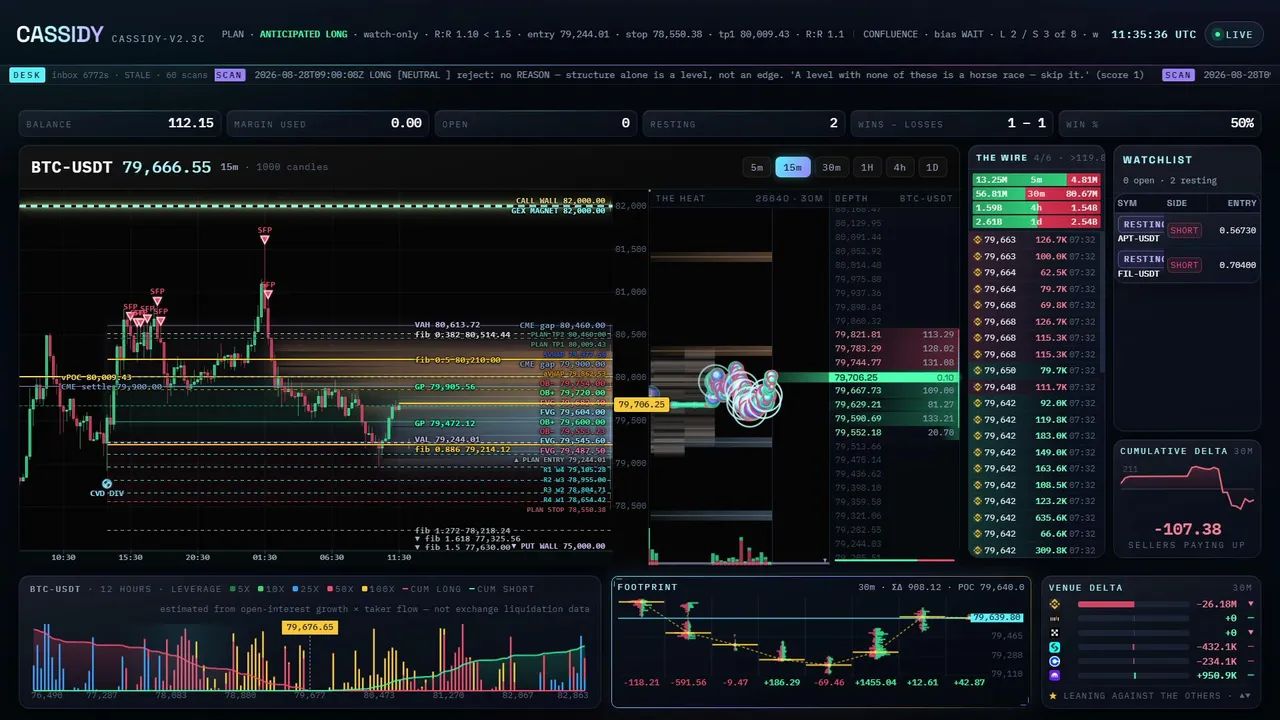Click the WINS - LOSSES card
The width and height of the screenshot is (1280, 720).
click(x=952, y=123)
